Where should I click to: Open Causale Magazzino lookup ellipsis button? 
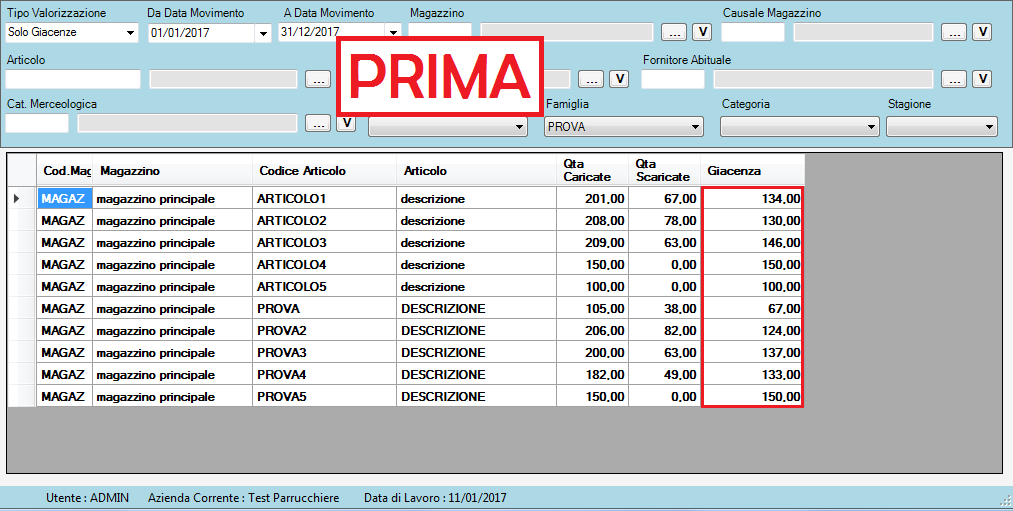[x=954, y=32]
